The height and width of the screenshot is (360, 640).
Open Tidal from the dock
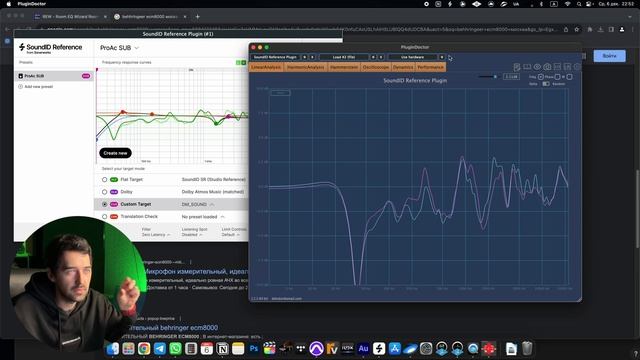301,349
